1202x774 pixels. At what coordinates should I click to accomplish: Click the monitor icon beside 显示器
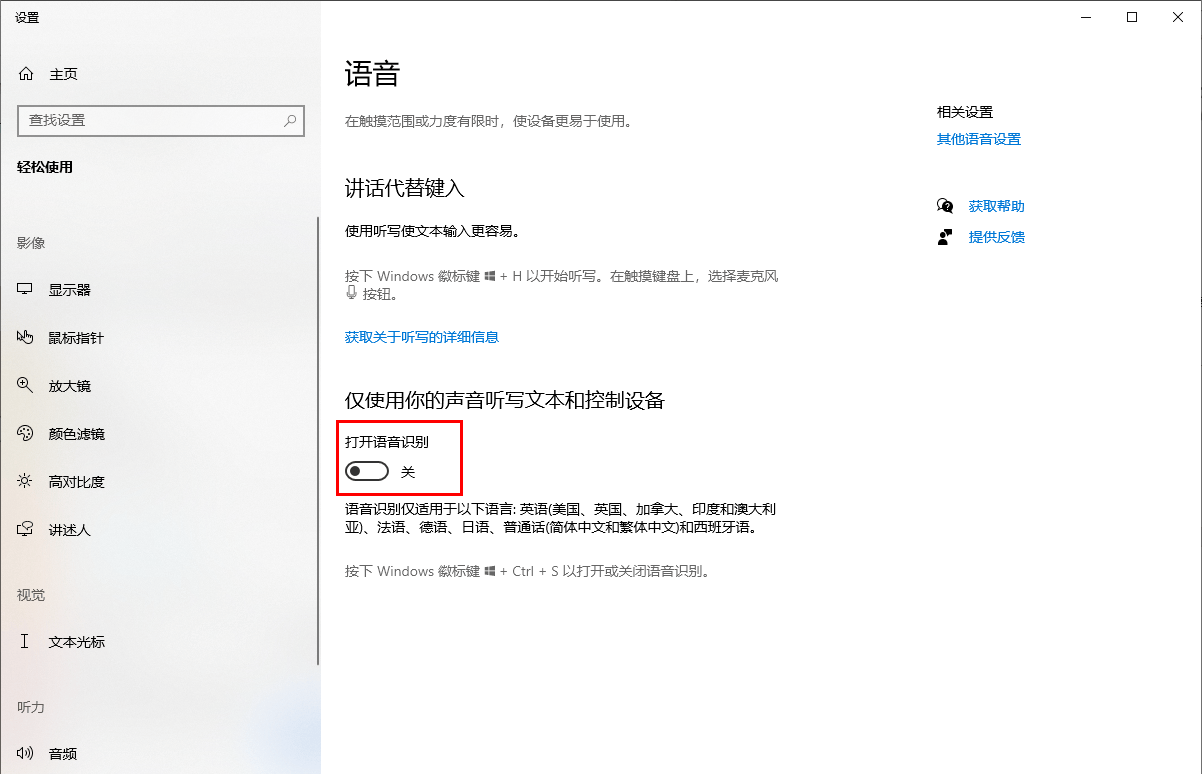click(x=26, y=290)
